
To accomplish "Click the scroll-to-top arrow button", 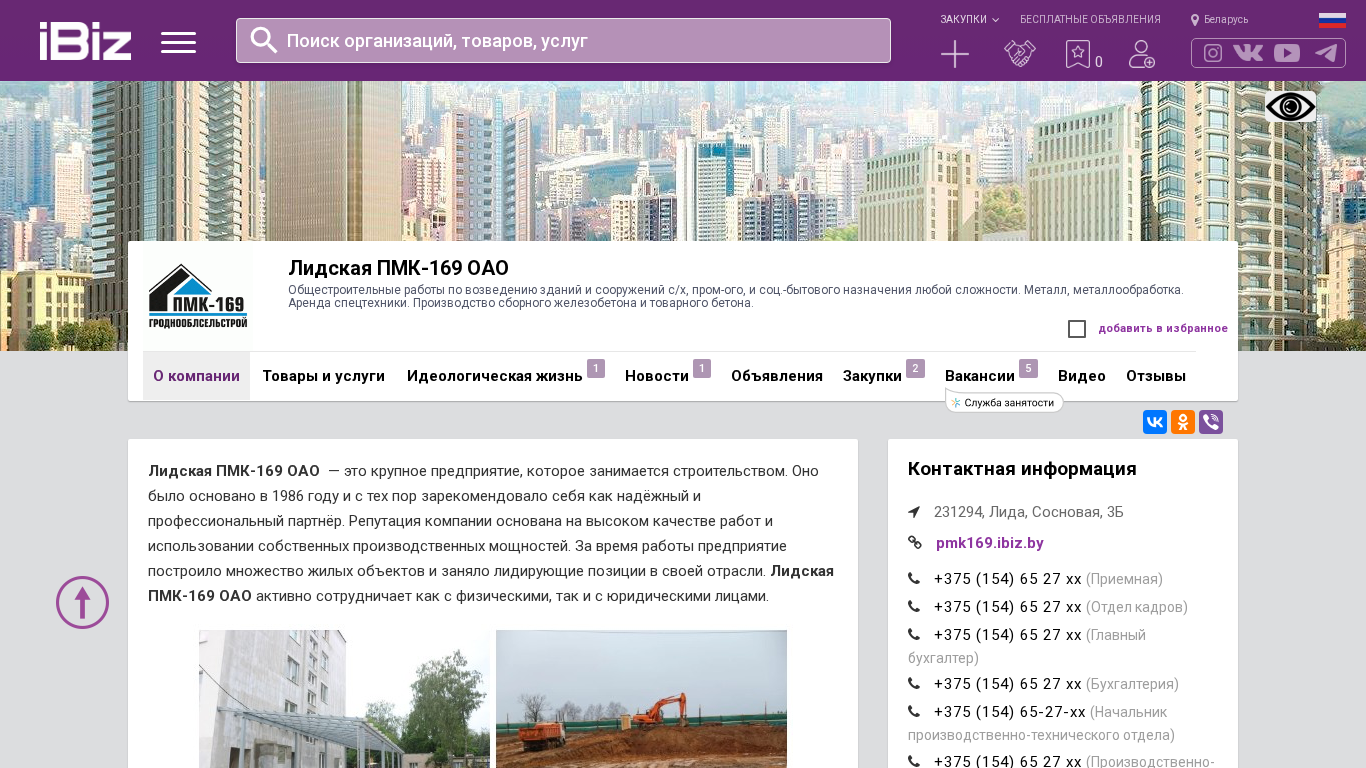I will [x=82, y=602].
